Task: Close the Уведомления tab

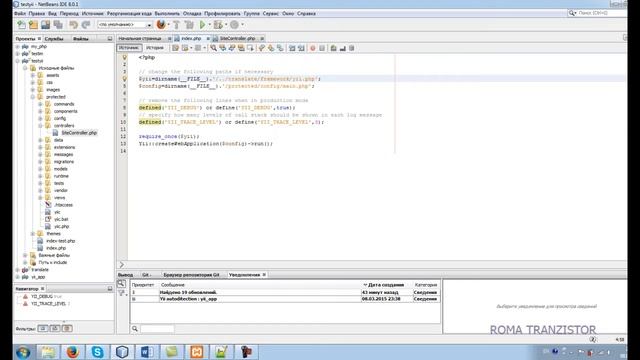Action: 264,275
